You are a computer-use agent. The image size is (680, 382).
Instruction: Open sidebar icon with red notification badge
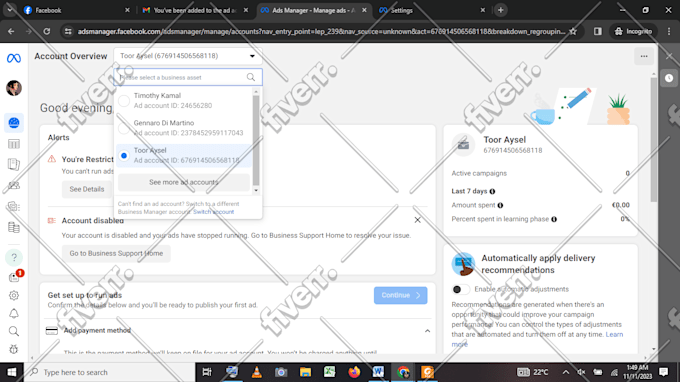(15, 277)
